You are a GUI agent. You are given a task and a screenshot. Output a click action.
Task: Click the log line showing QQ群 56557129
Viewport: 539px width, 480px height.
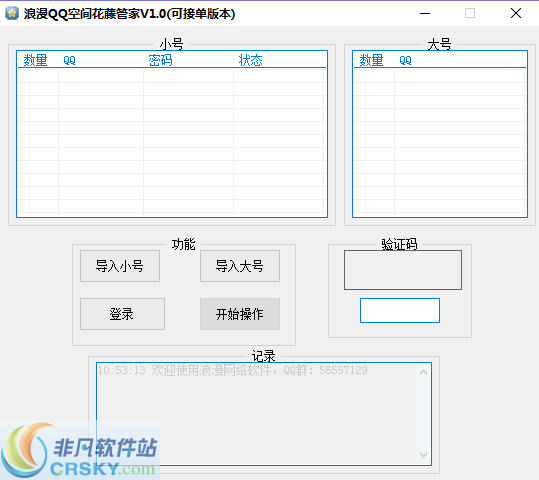pyautogui.click(x=233, y=370)
